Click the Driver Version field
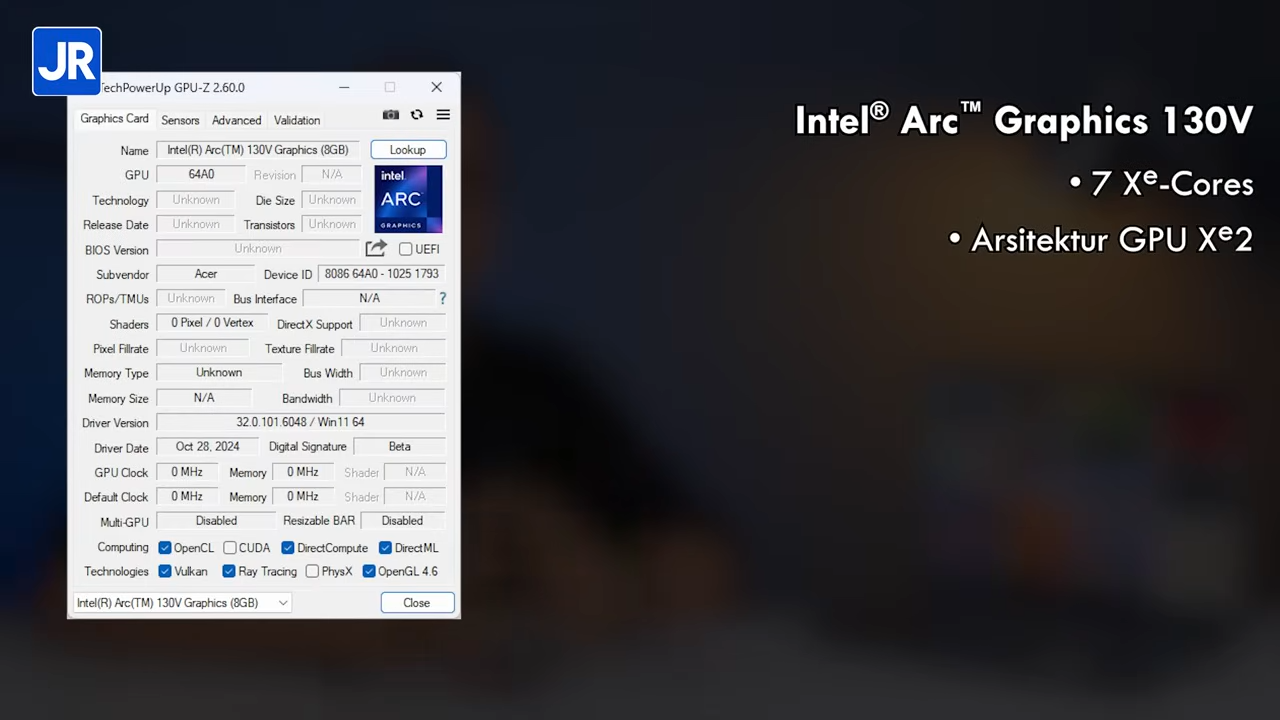Viewport: 1280px width, 720px height. 300,423
